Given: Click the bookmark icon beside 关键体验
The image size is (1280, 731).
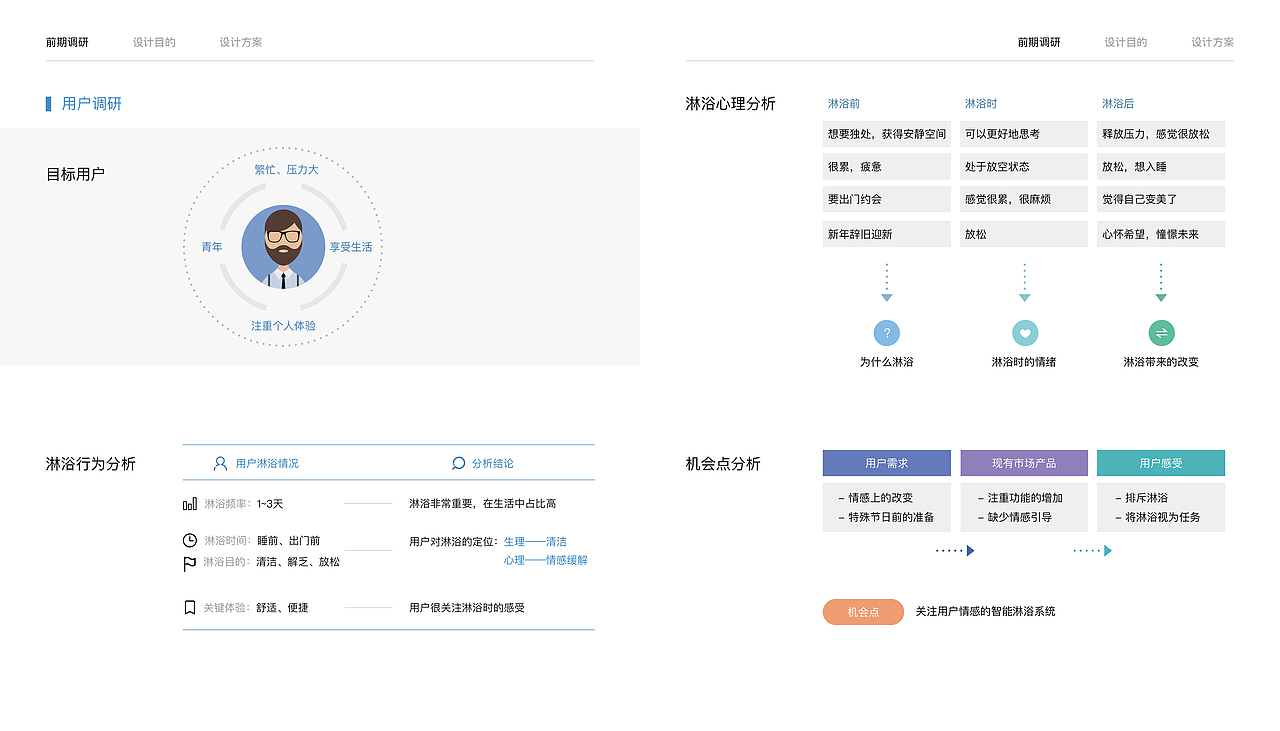Looking at the screenshot, I should [188, 606].
